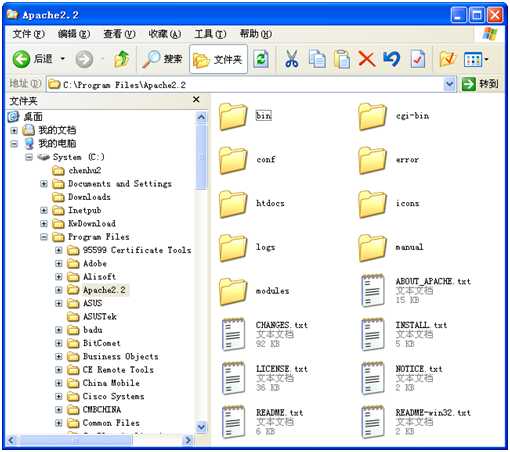Copy selection with the copy icon

coord(317,59)
